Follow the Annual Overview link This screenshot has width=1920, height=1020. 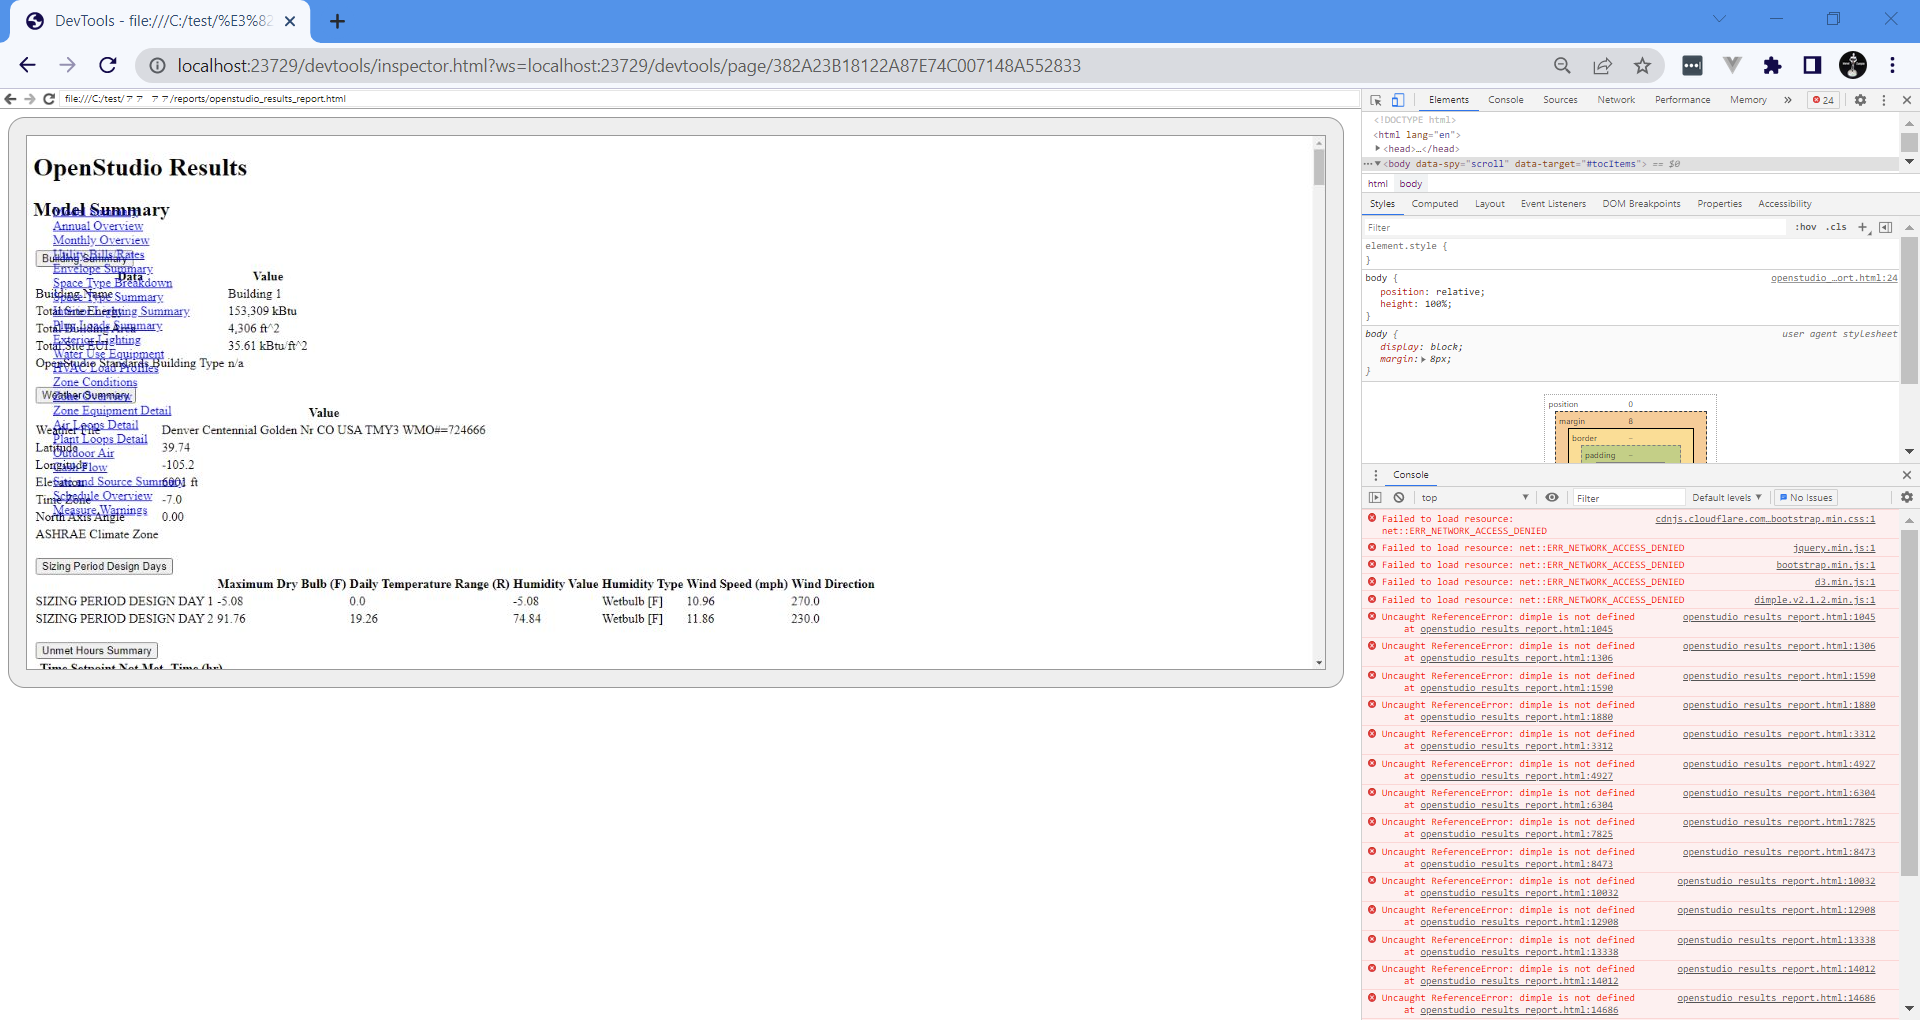[97, 226]
